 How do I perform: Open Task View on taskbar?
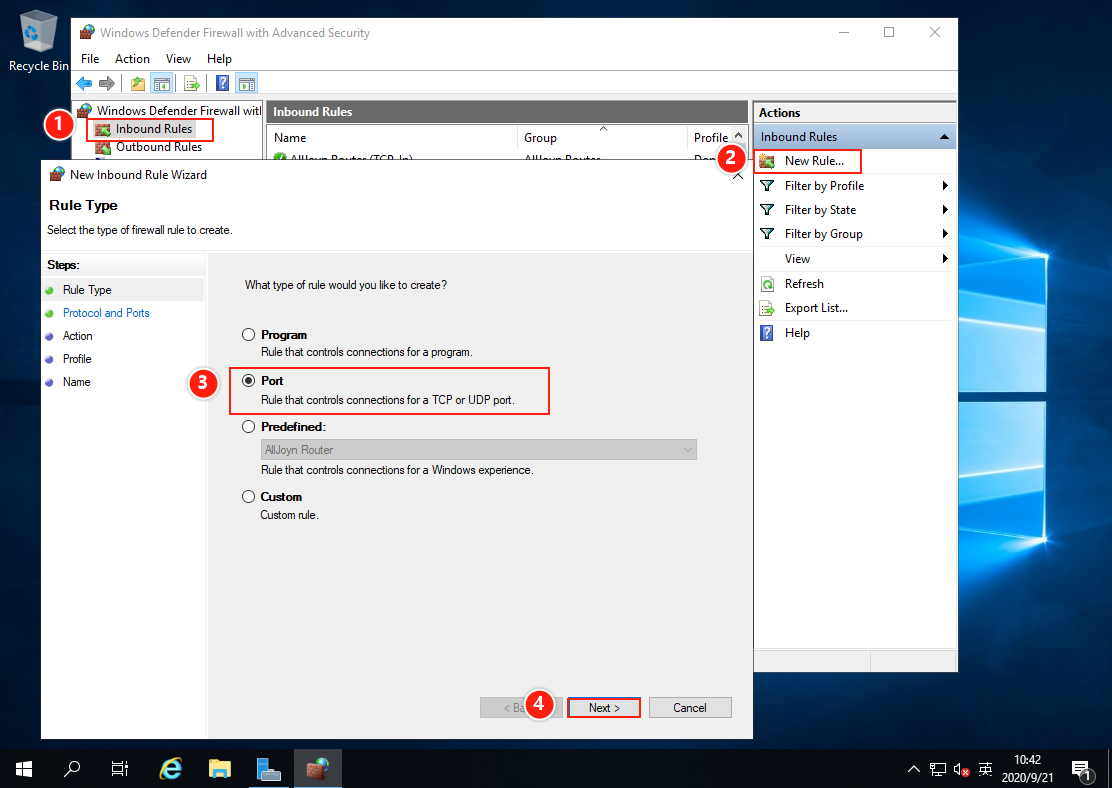[120, 769]
